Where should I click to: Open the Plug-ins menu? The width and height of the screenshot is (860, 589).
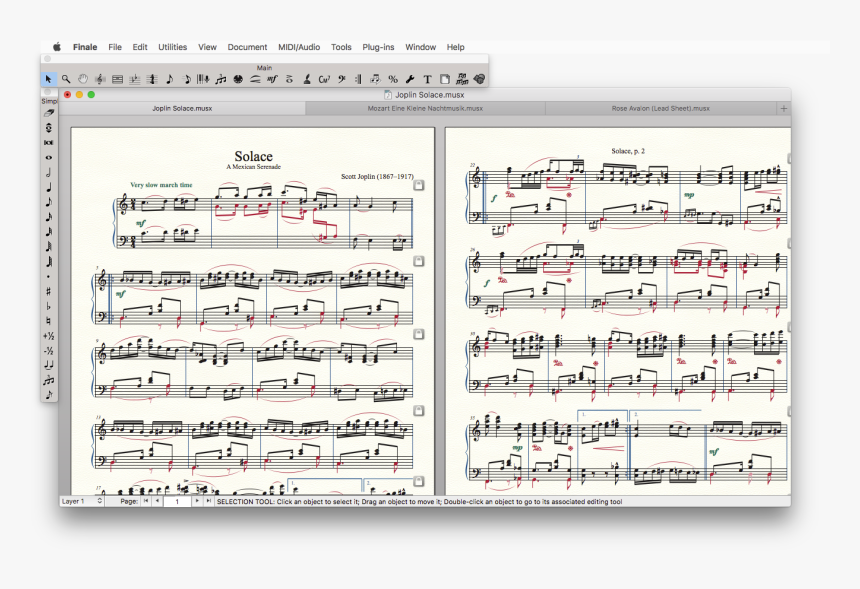point(378,47)
